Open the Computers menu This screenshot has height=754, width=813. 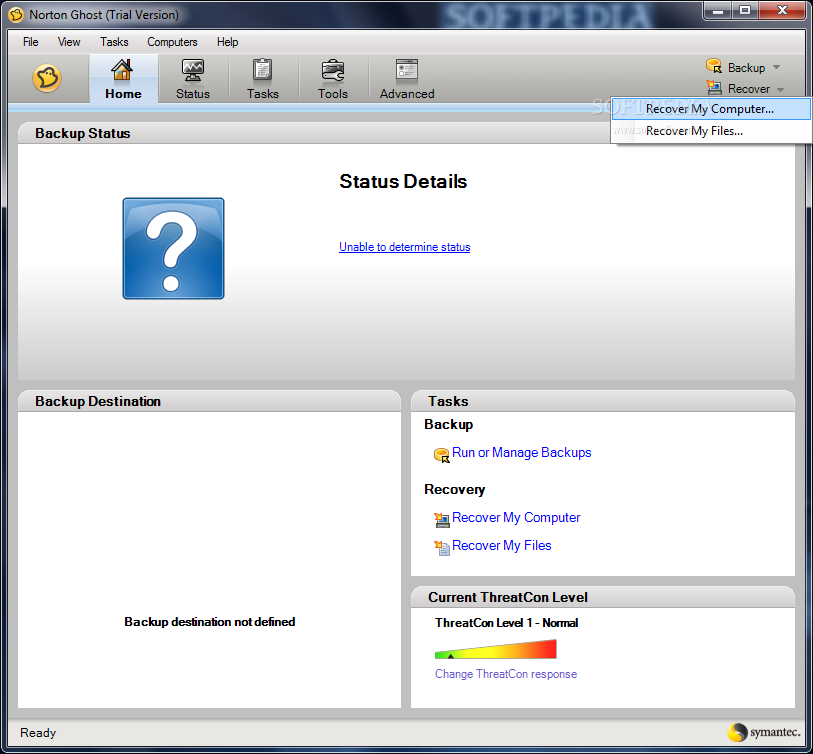click(172, 42)
